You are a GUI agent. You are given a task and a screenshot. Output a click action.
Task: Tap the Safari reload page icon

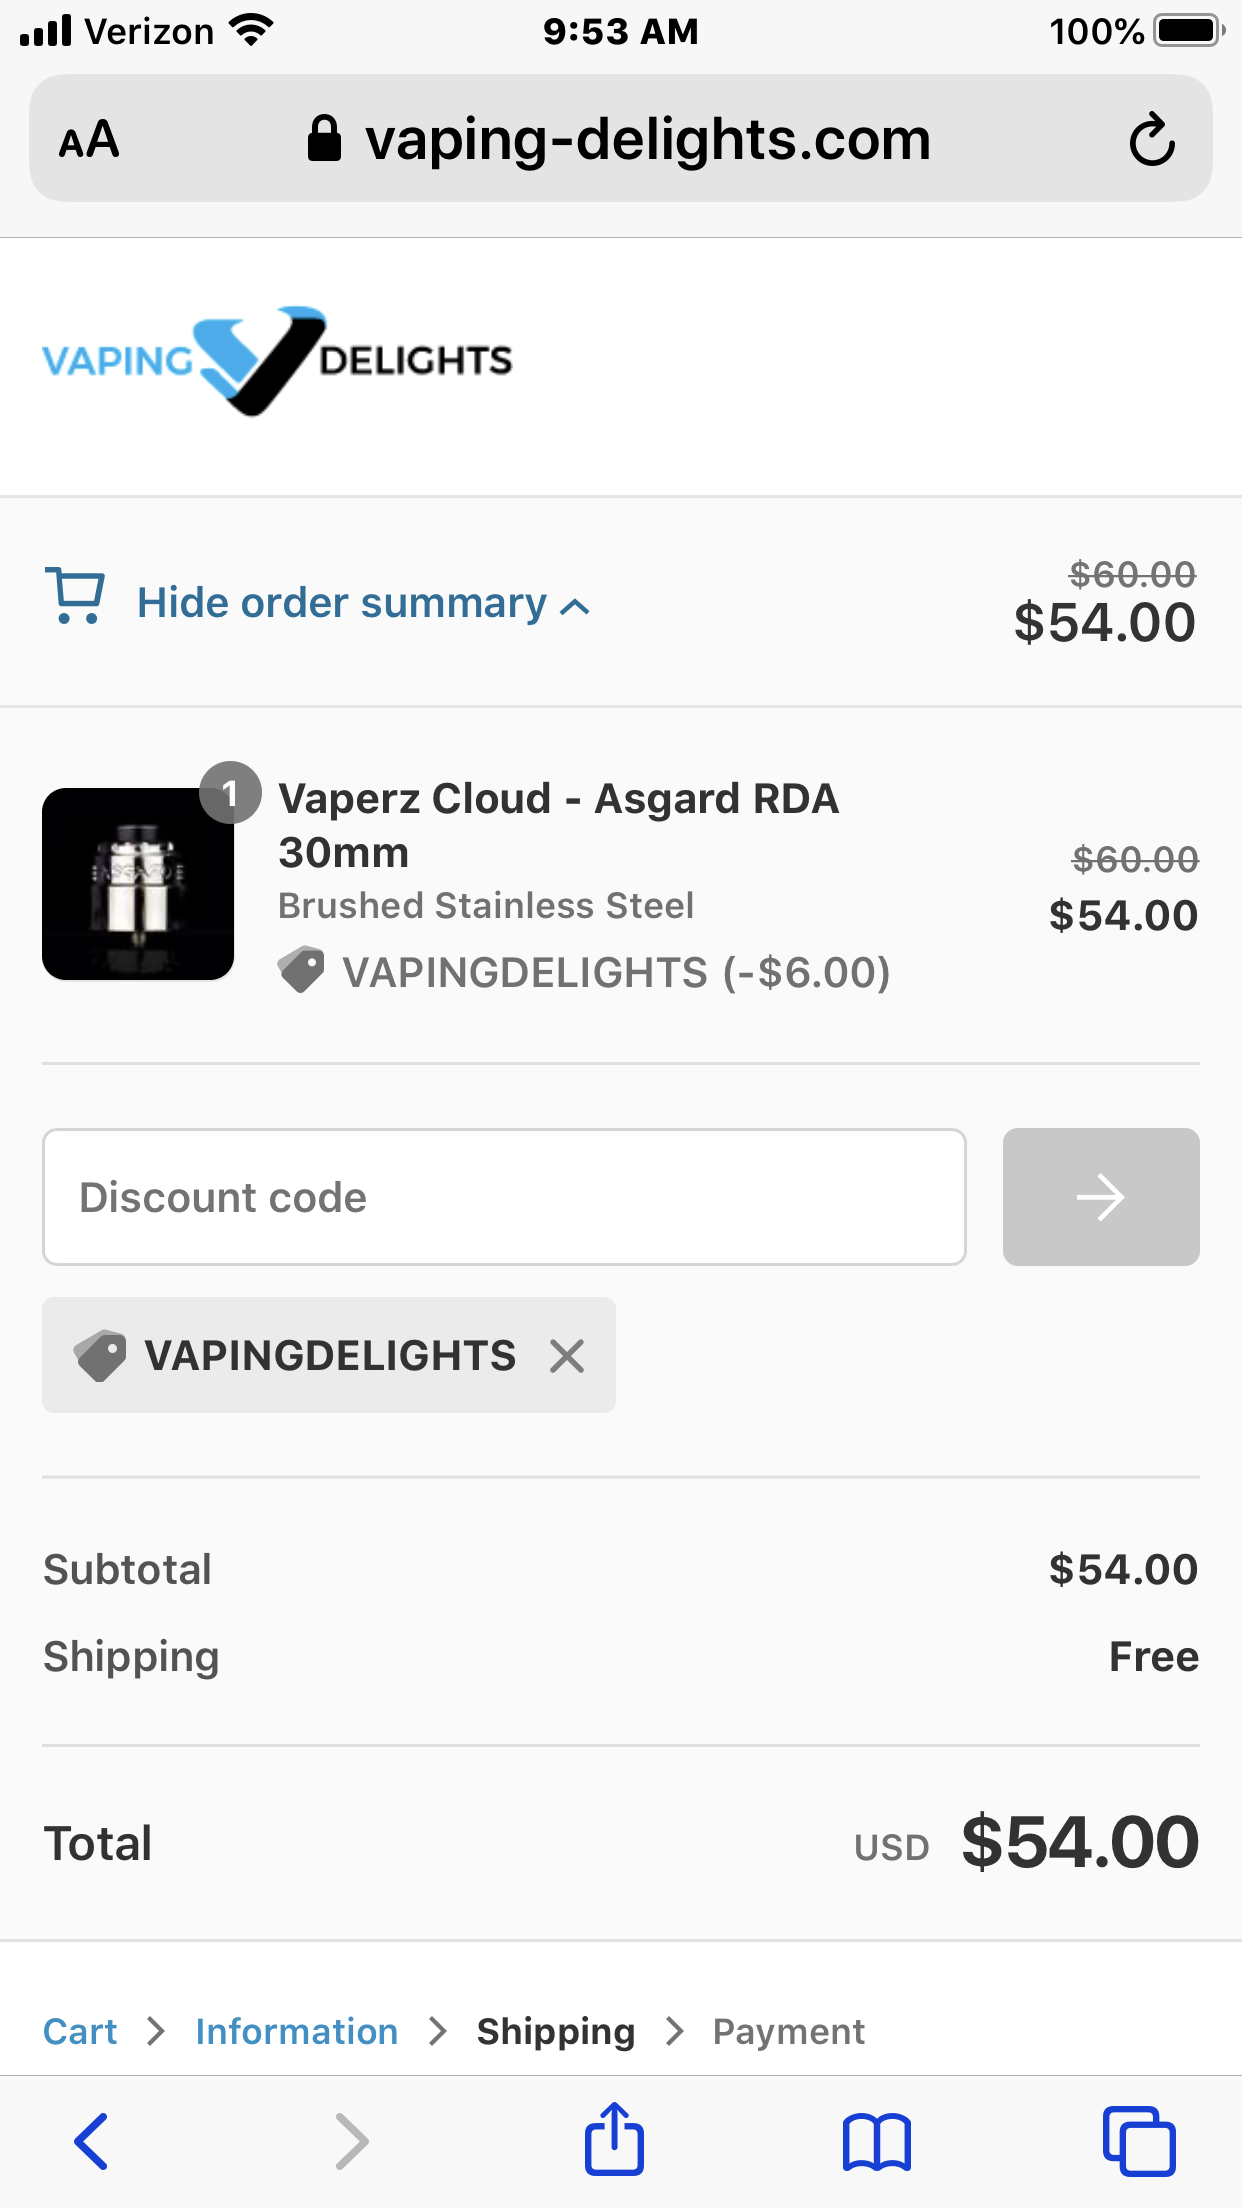[x=1151, y=139]
